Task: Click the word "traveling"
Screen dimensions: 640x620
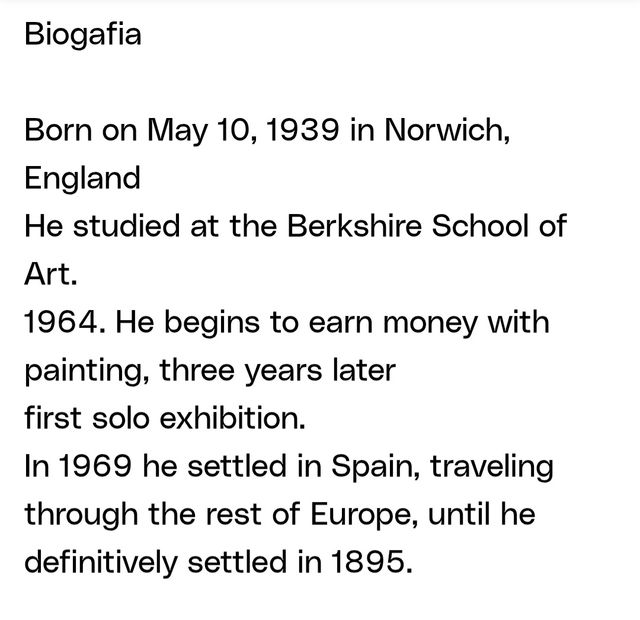Action: pos(502,467)
